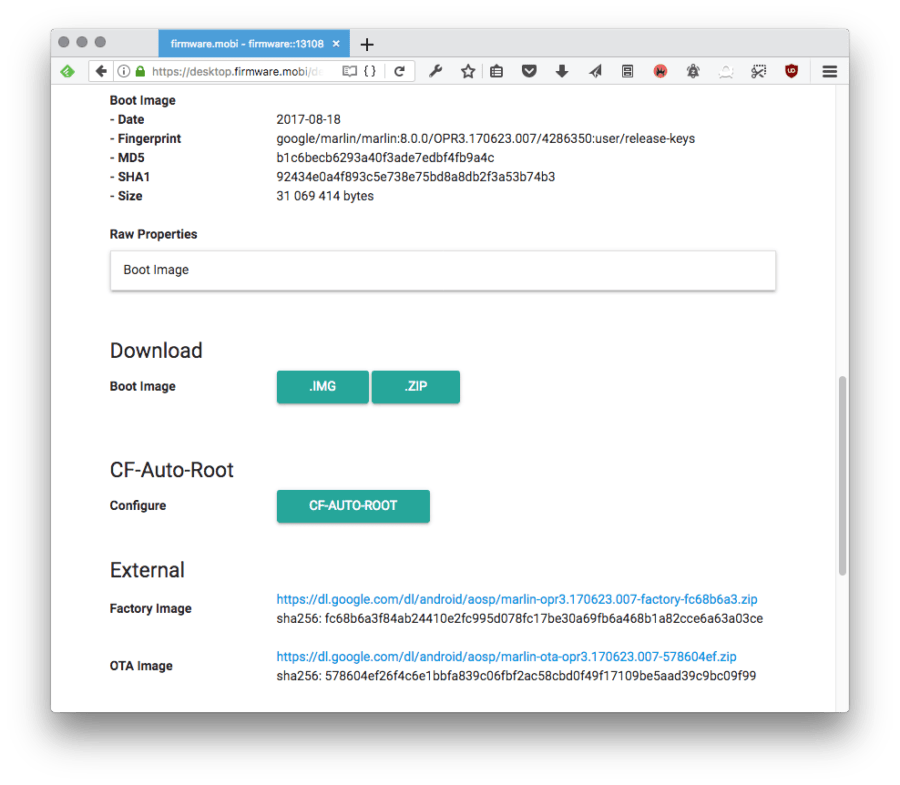The width and height of the screenshot is (900, 785).
Task: Open the Factory Image download link
Action: 517,599
